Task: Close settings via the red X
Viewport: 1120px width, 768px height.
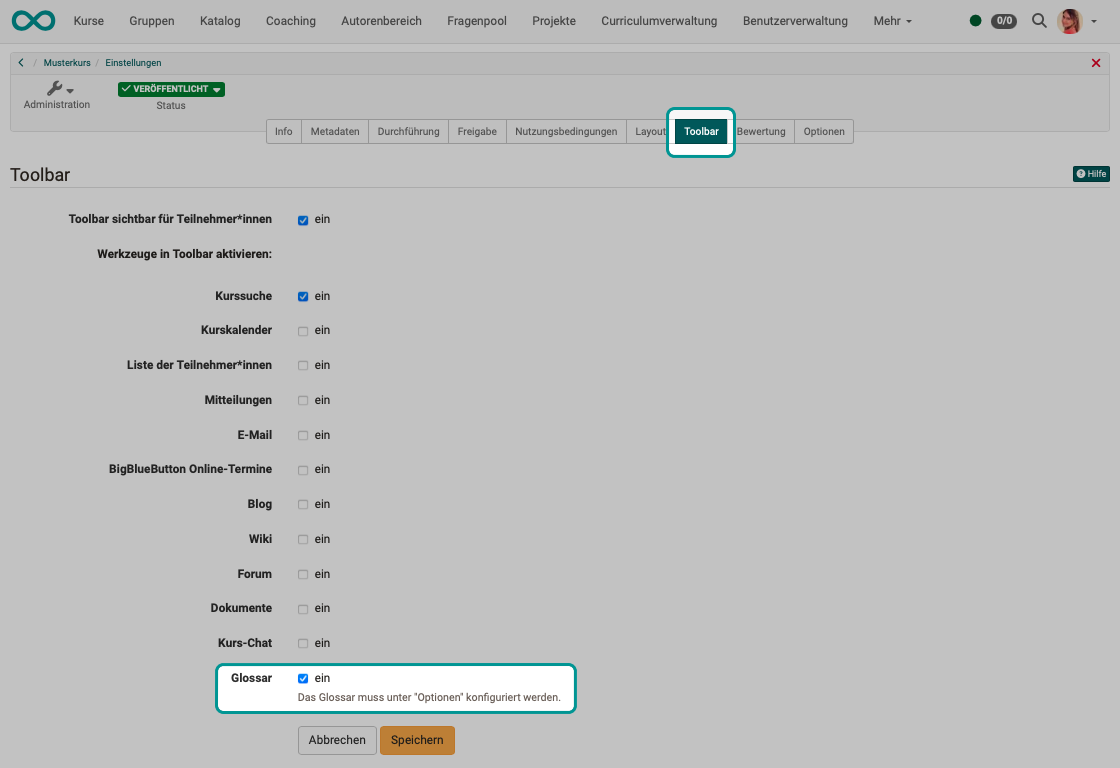Action: pyautogui.click(x=1095, y=62)
